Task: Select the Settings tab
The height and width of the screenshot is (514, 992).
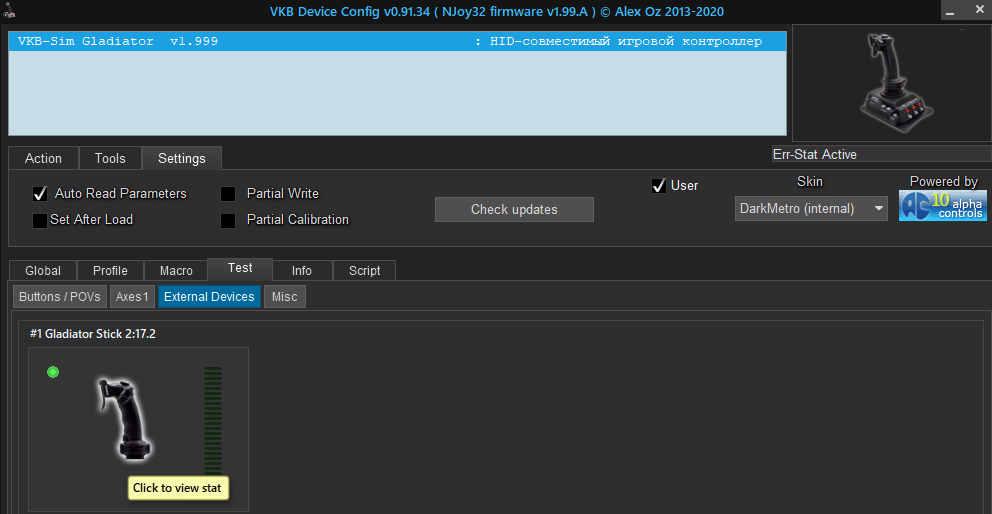Action: pyautogui.click(x=182, y=158)
